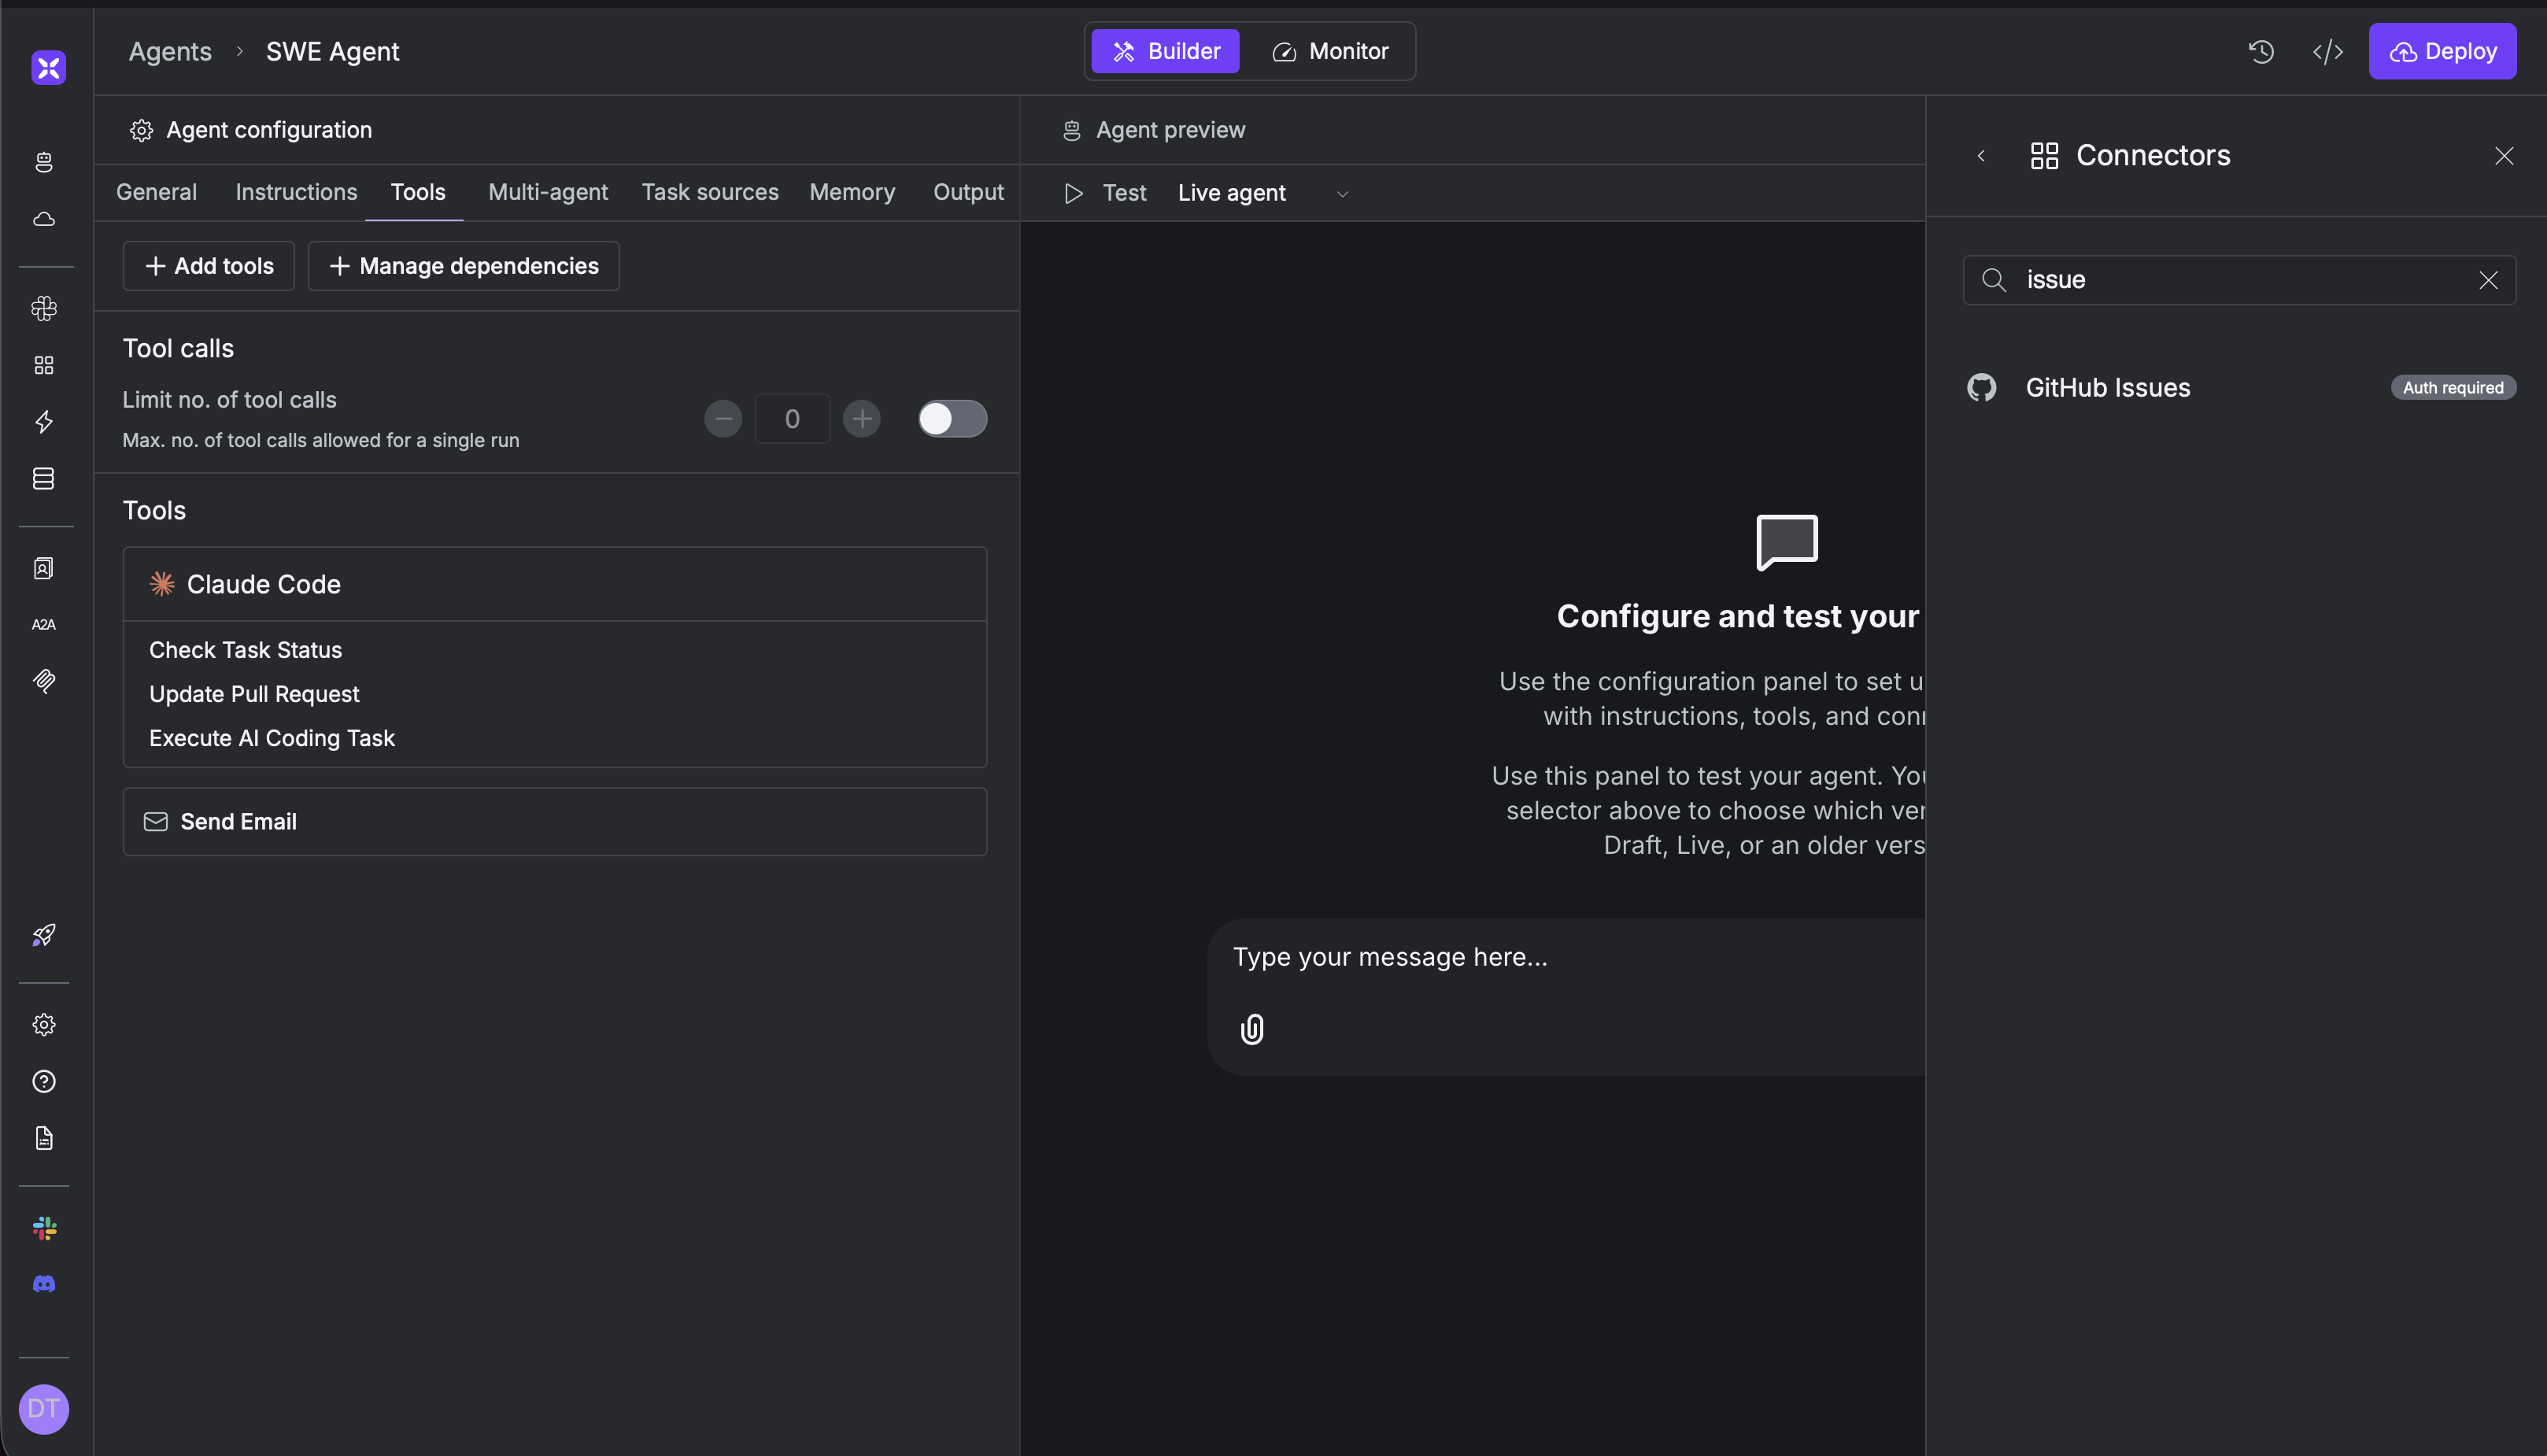Launch the rocket deployment icon in sidebar
This screenshot has height=1456, width=2547.
tap(44, 936)
